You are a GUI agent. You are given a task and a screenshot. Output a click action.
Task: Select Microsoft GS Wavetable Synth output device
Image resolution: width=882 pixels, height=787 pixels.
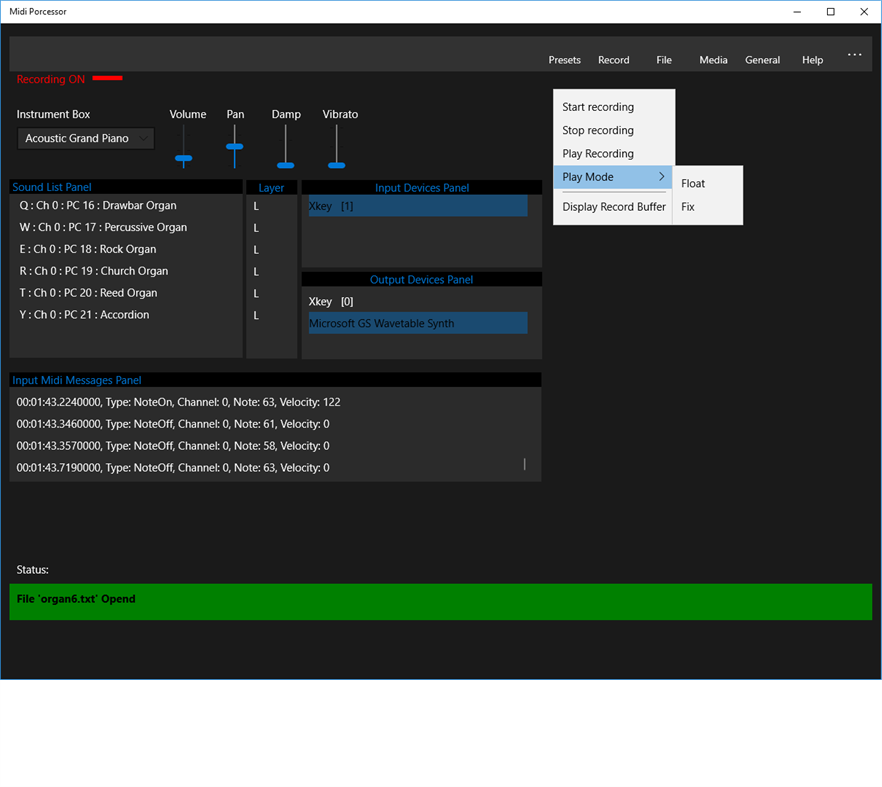[417, 323]
